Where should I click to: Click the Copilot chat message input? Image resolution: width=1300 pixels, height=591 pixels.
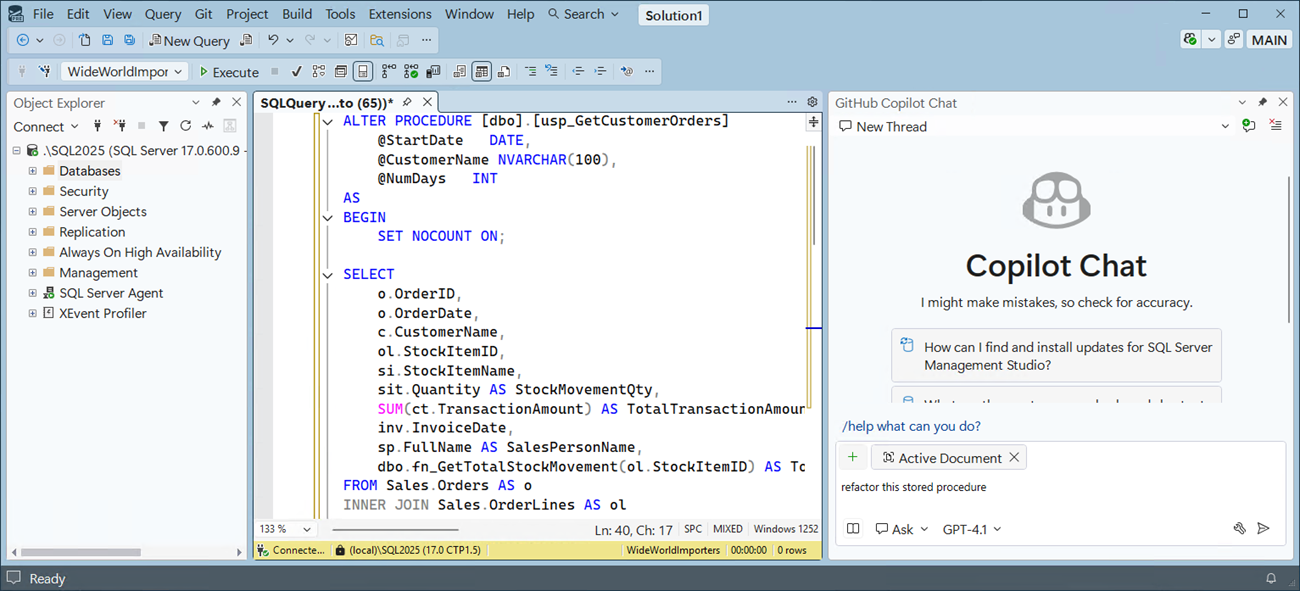(x=1060, y=488)
